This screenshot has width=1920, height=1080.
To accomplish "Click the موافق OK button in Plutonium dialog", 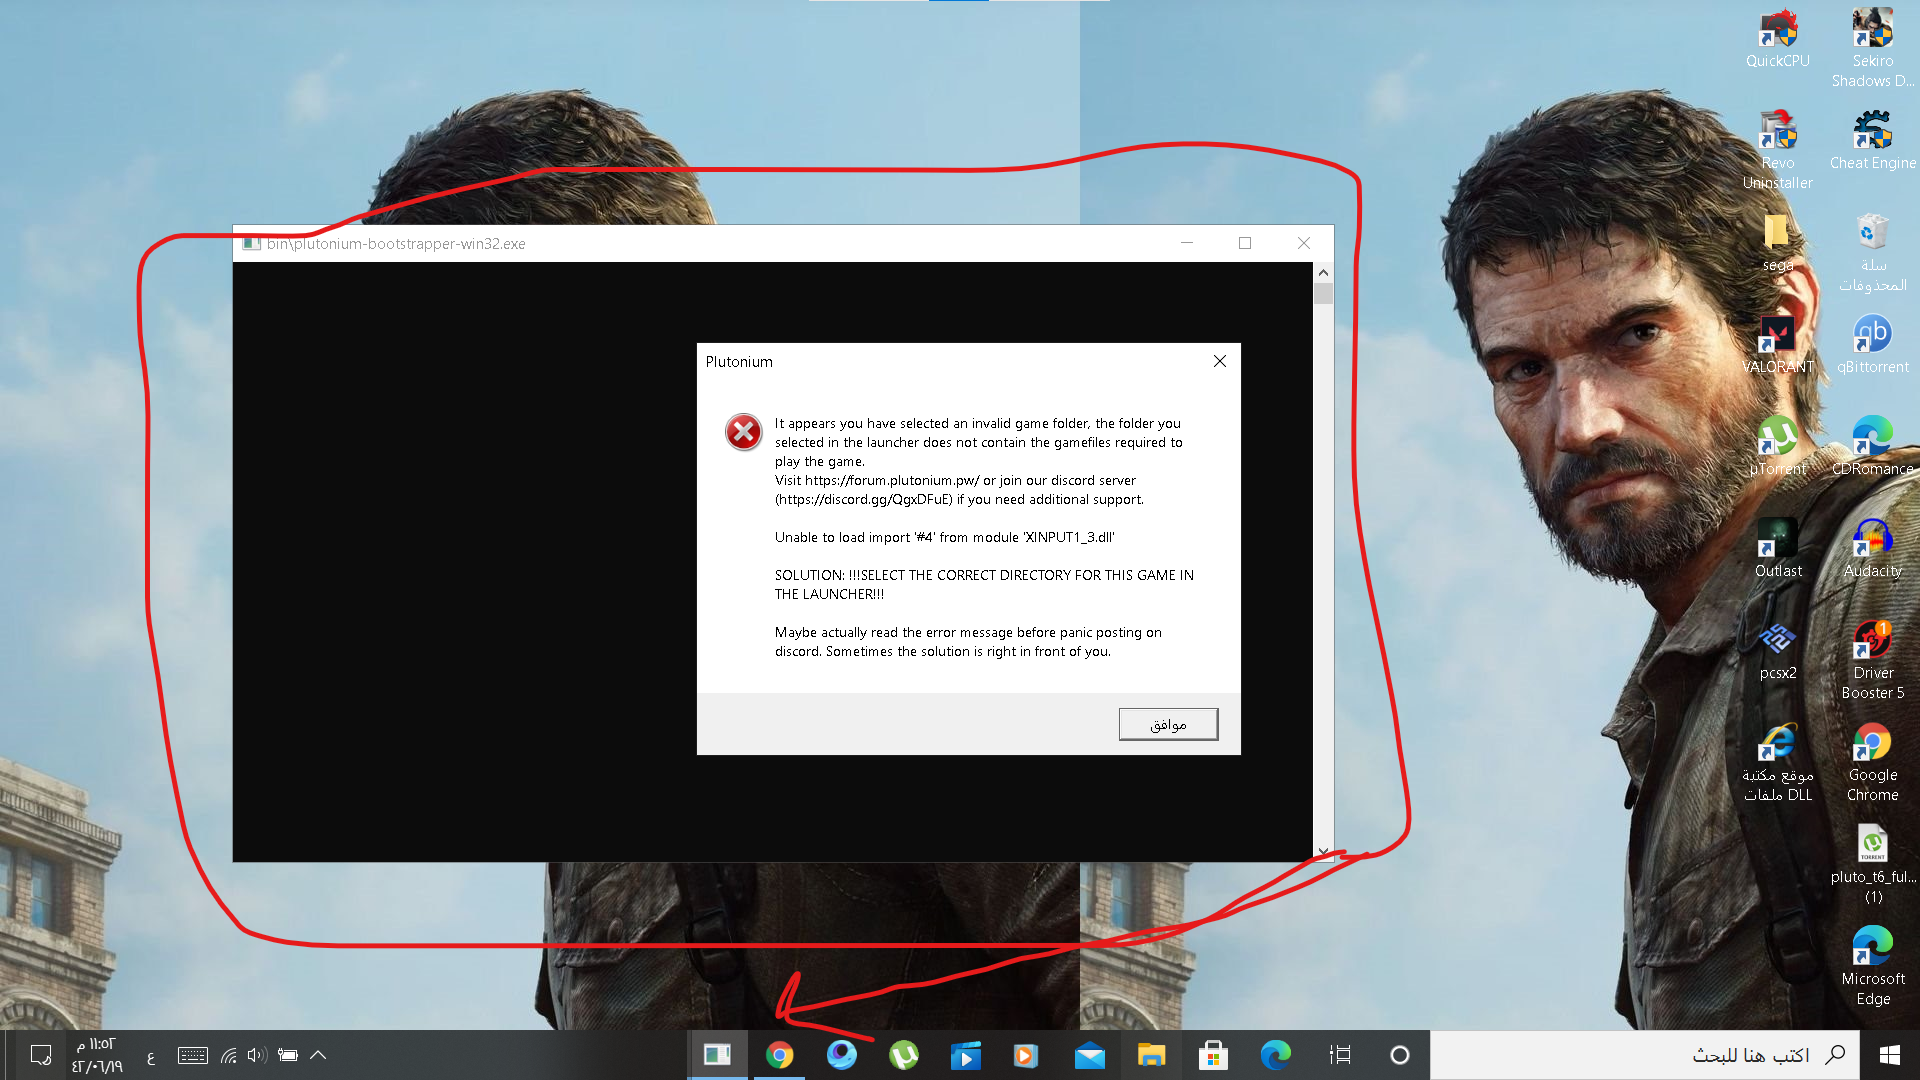I will 1168,724.
